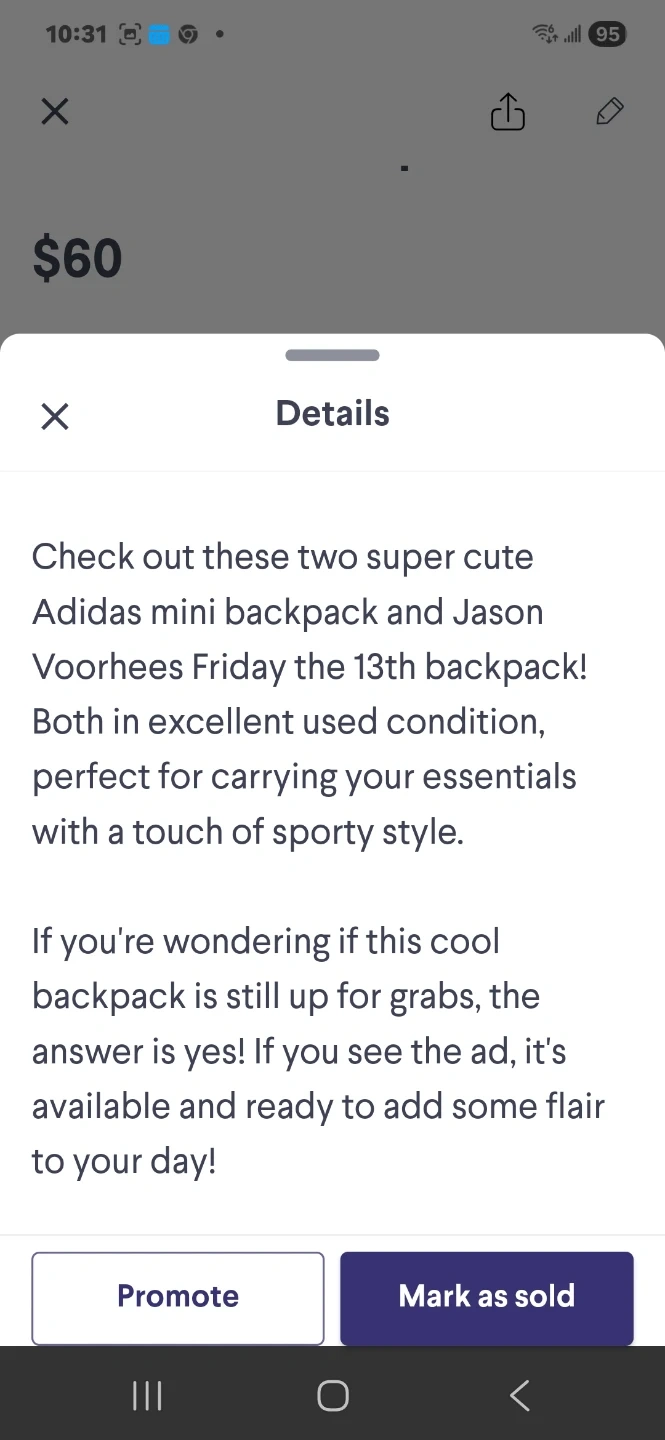Screen dimensions: 665x1440
Task: Tap the Android home button
Action: [332, 1395]
